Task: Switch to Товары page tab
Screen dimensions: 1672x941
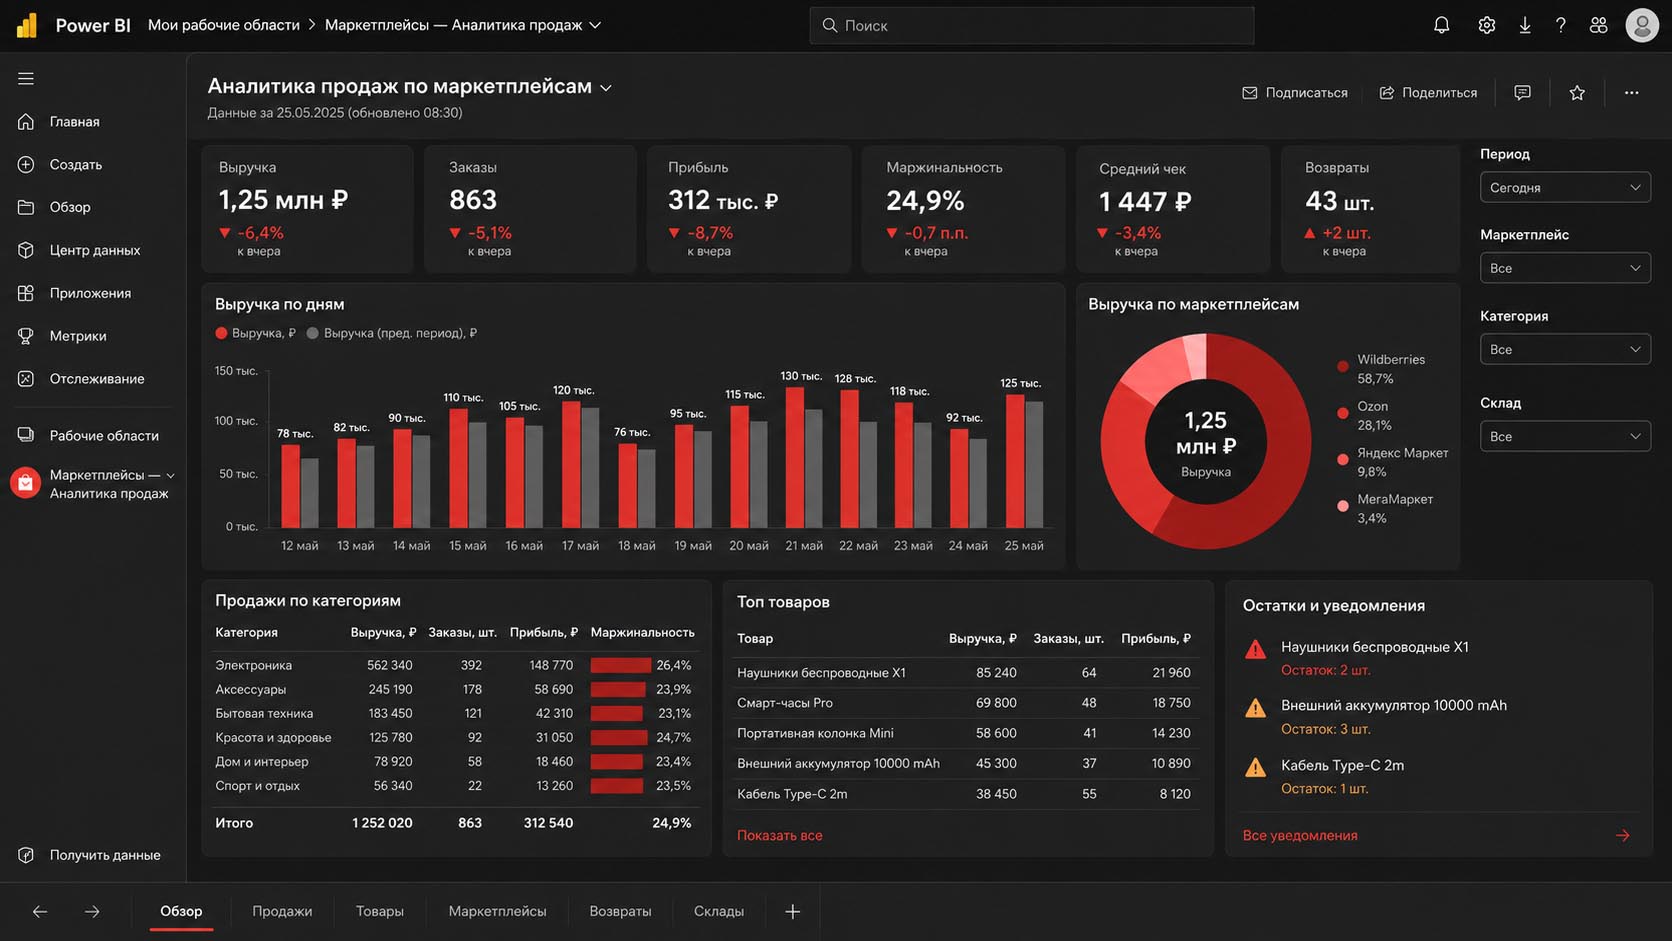Action: (380, 911)
